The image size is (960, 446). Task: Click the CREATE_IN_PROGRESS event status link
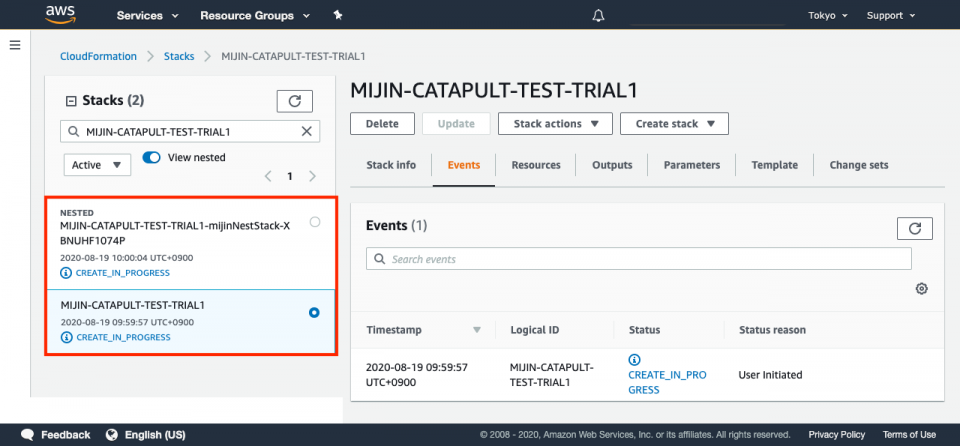[x=667, y=382]
